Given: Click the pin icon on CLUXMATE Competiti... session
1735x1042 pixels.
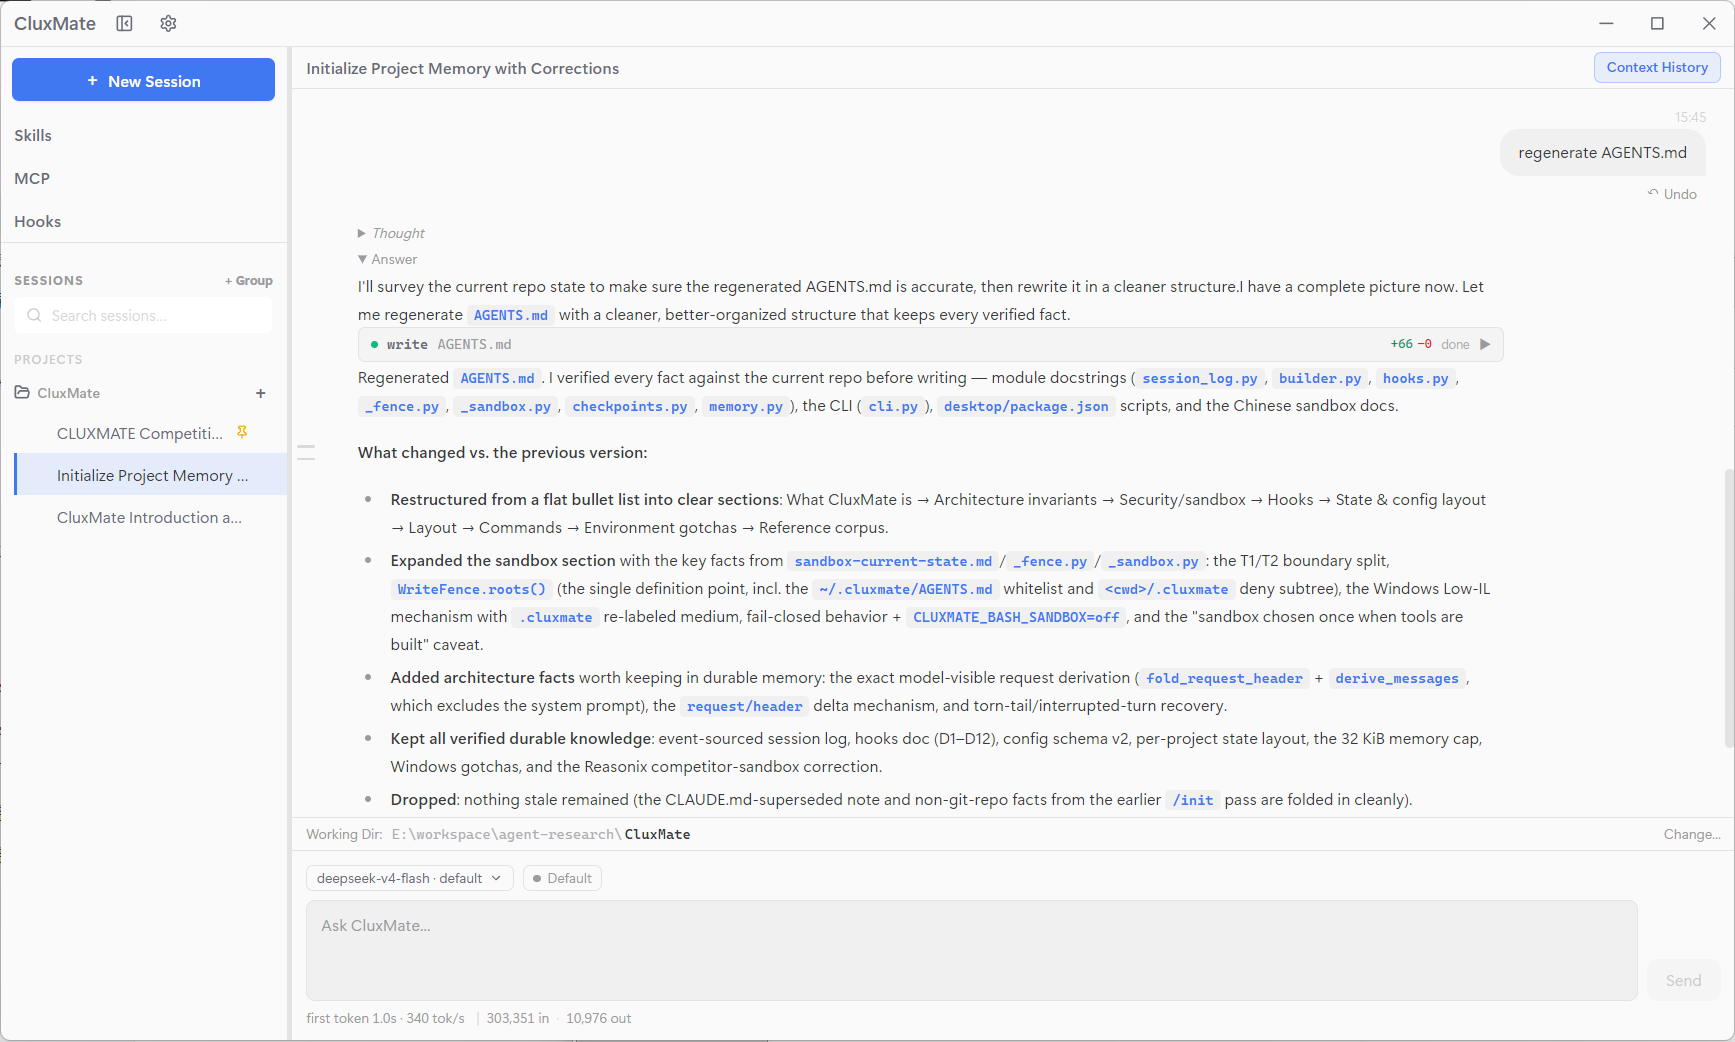Looking at the screenshot, I should point(242,432).
